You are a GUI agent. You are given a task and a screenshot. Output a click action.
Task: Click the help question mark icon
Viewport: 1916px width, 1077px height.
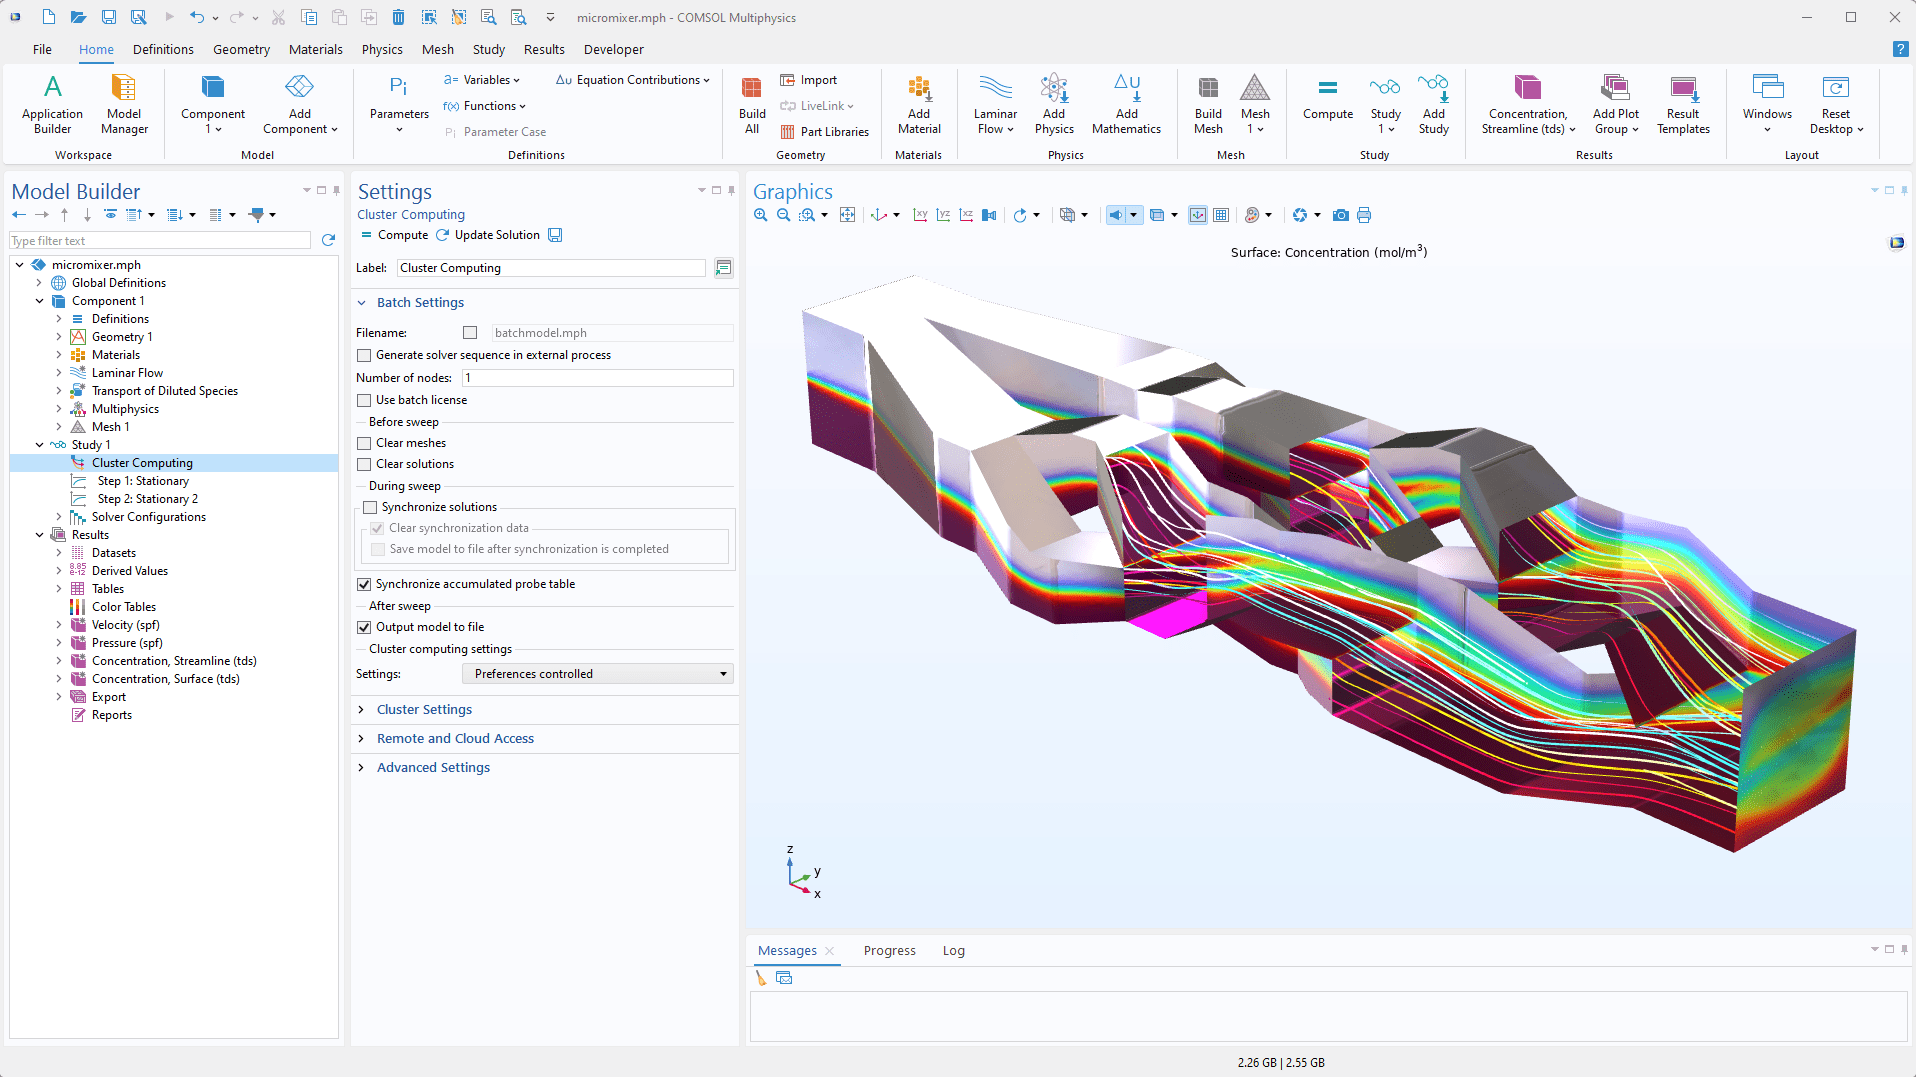tap(1900, 49)
